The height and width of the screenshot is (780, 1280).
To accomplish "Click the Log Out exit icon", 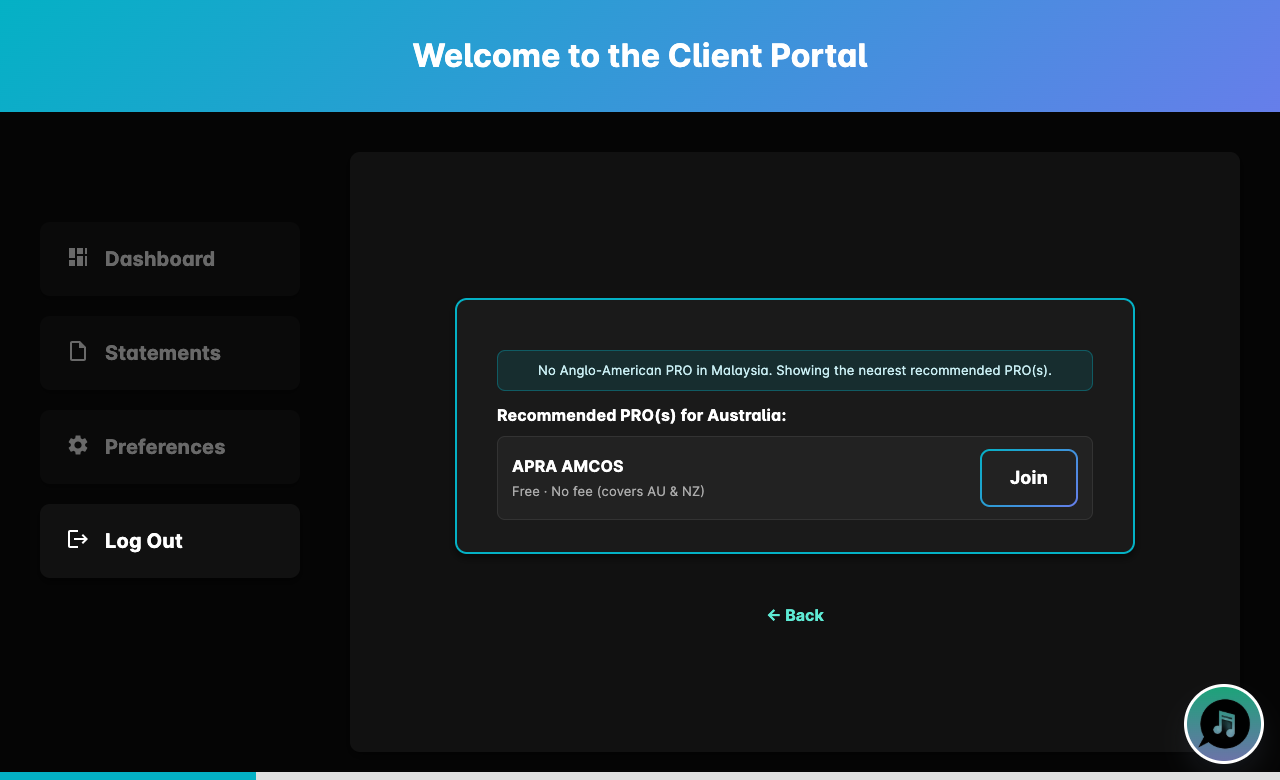I will [78, 539].
